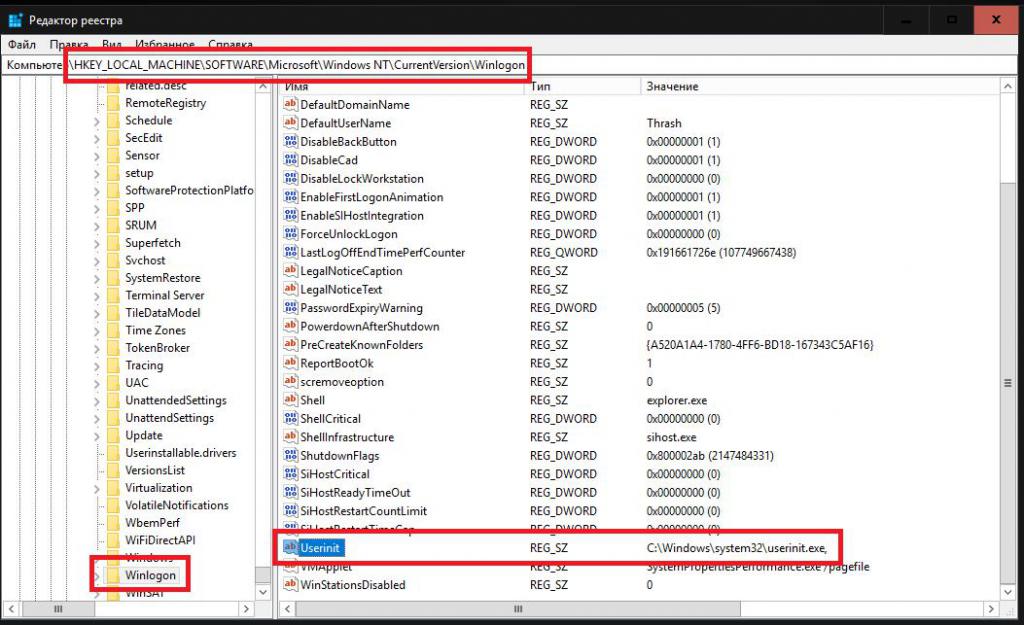
Task: Sort by the Имя column header
Action: pos(403,86)
